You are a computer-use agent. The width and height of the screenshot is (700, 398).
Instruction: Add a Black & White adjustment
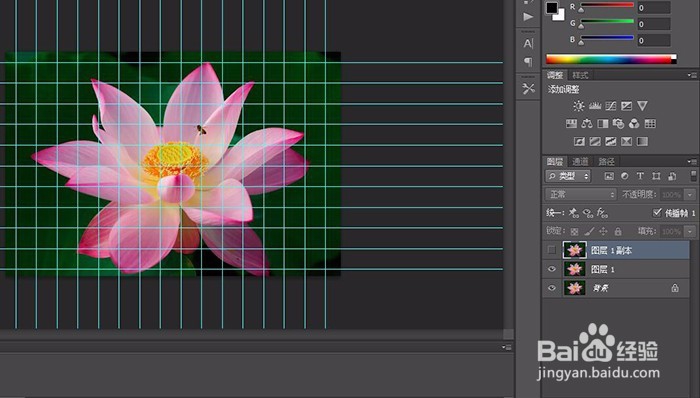603,124
